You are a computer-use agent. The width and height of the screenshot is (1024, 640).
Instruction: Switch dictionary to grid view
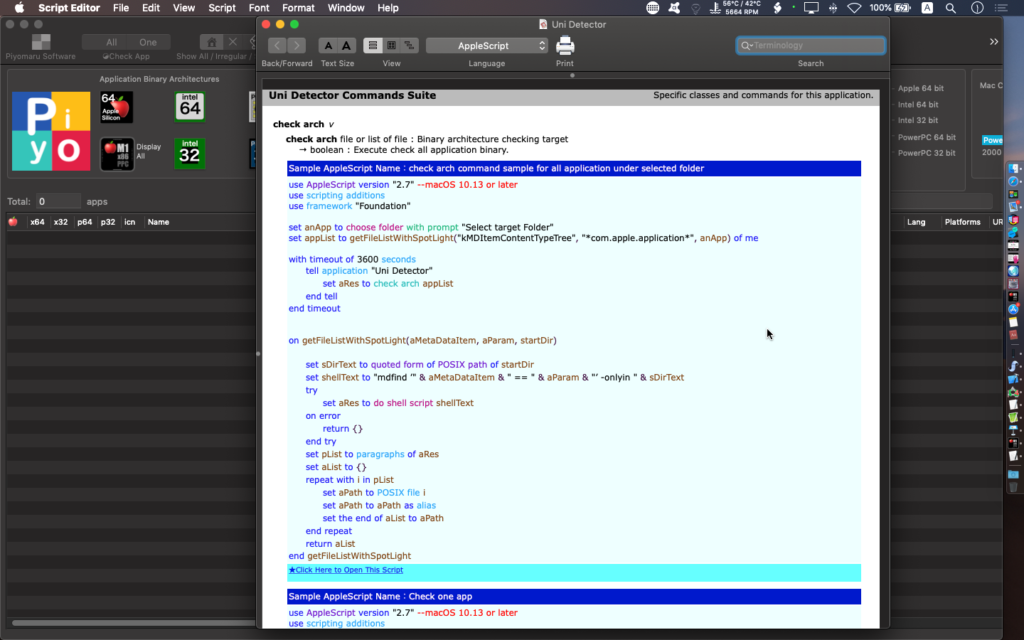coord(391,45)
